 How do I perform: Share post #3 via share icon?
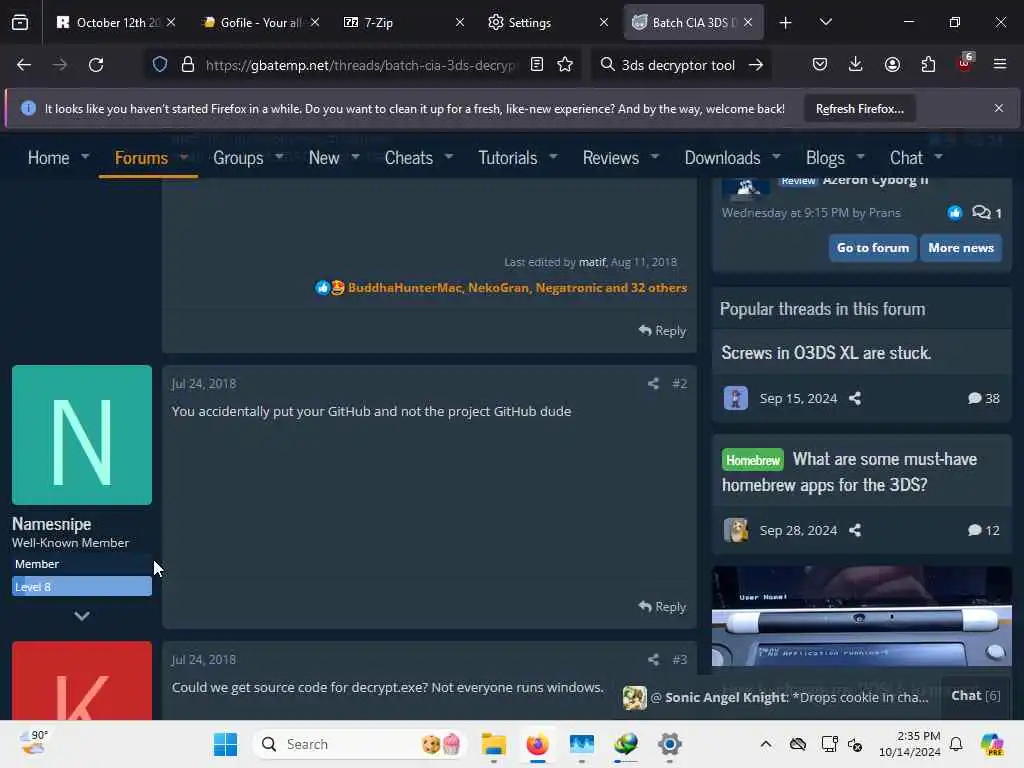tap(653, 660)
